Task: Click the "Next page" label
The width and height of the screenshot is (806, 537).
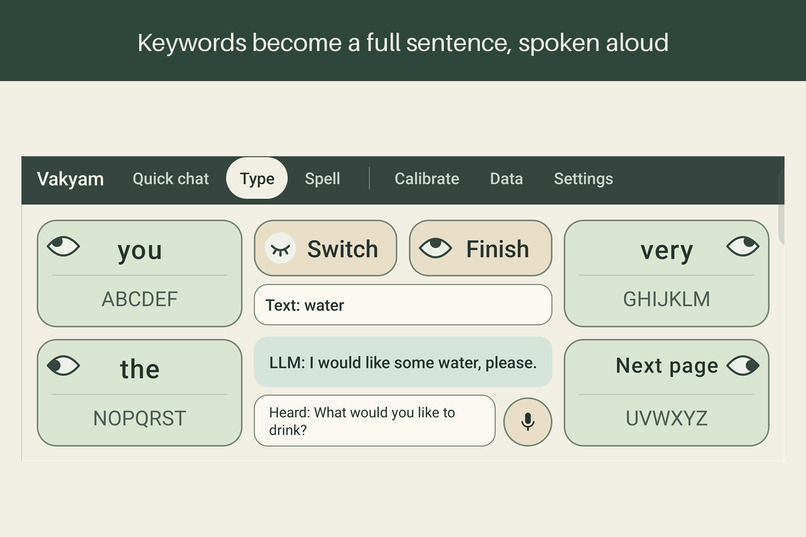Action: point(667,366)
